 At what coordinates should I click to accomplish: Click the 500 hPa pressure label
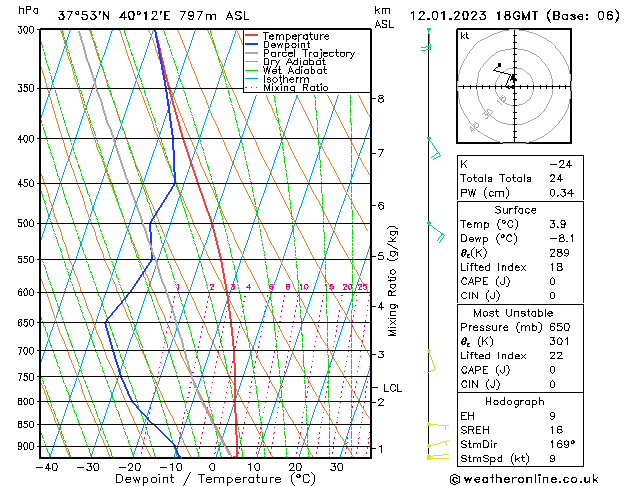[x=28, y=223]
